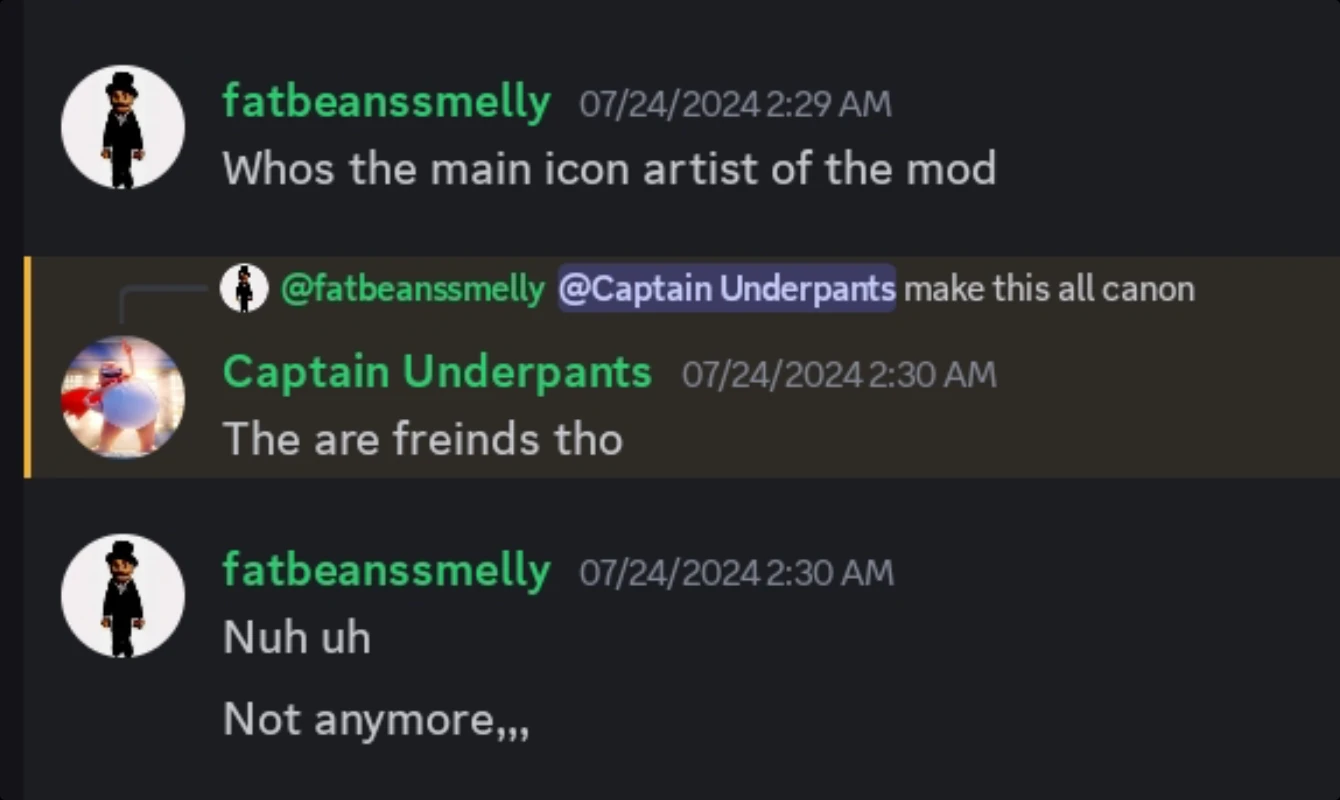Click the timestamp beside the Captain Underpants name
1340x800 pixels.
pos(839,375)
